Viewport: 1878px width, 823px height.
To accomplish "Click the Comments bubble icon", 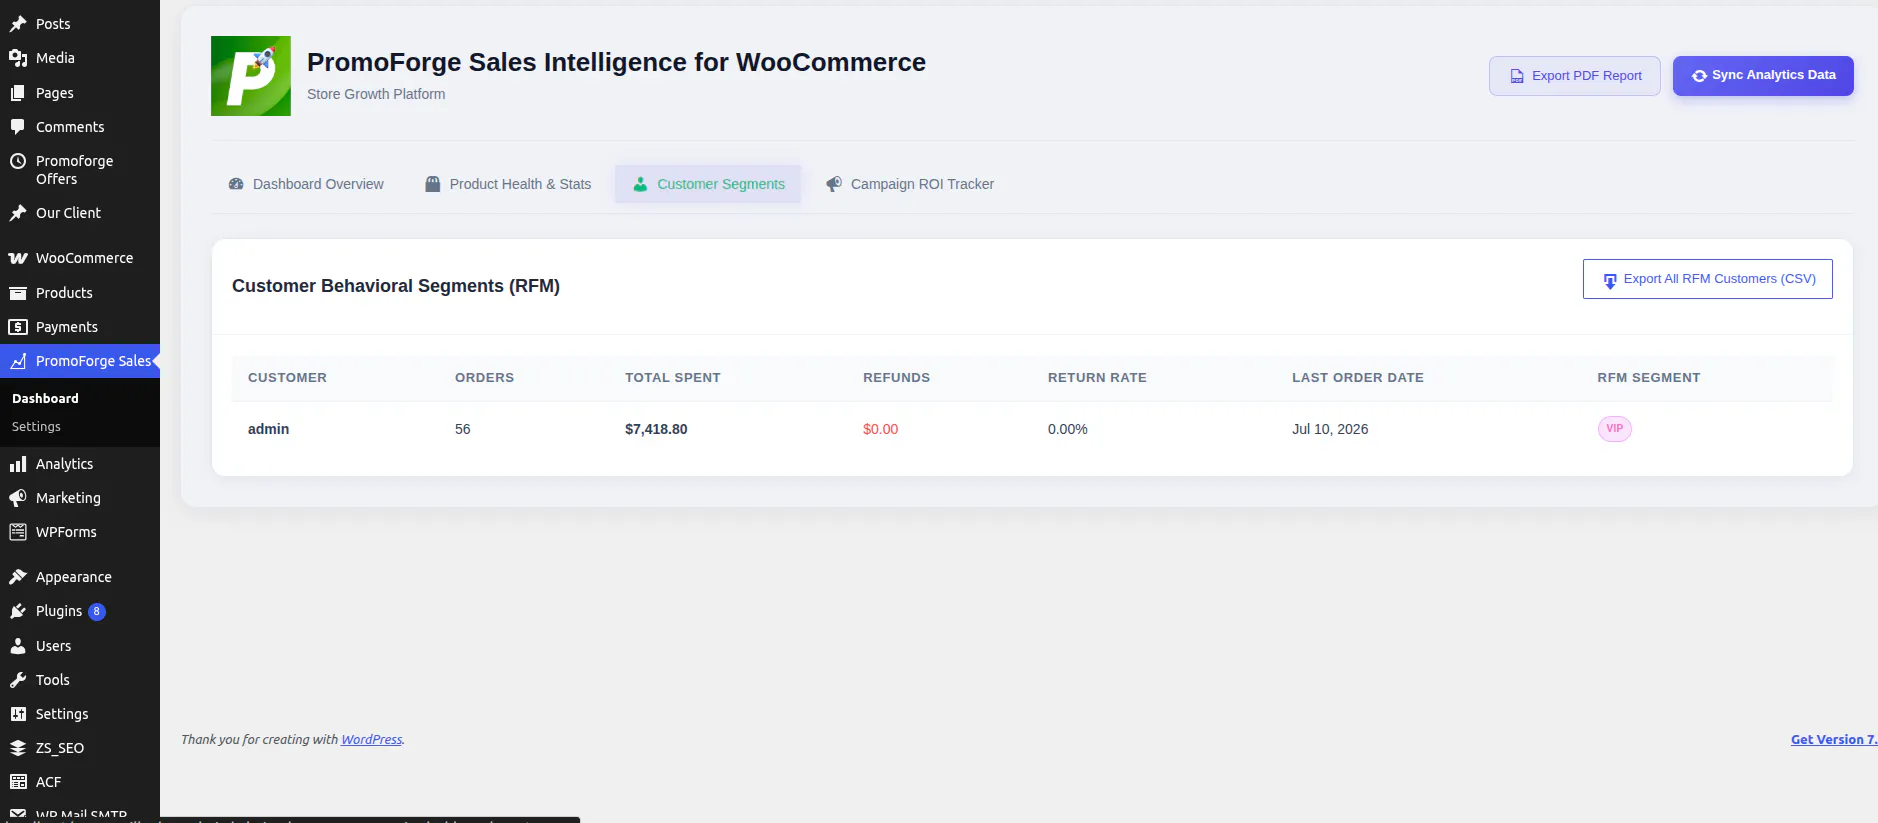I will 18,127.
